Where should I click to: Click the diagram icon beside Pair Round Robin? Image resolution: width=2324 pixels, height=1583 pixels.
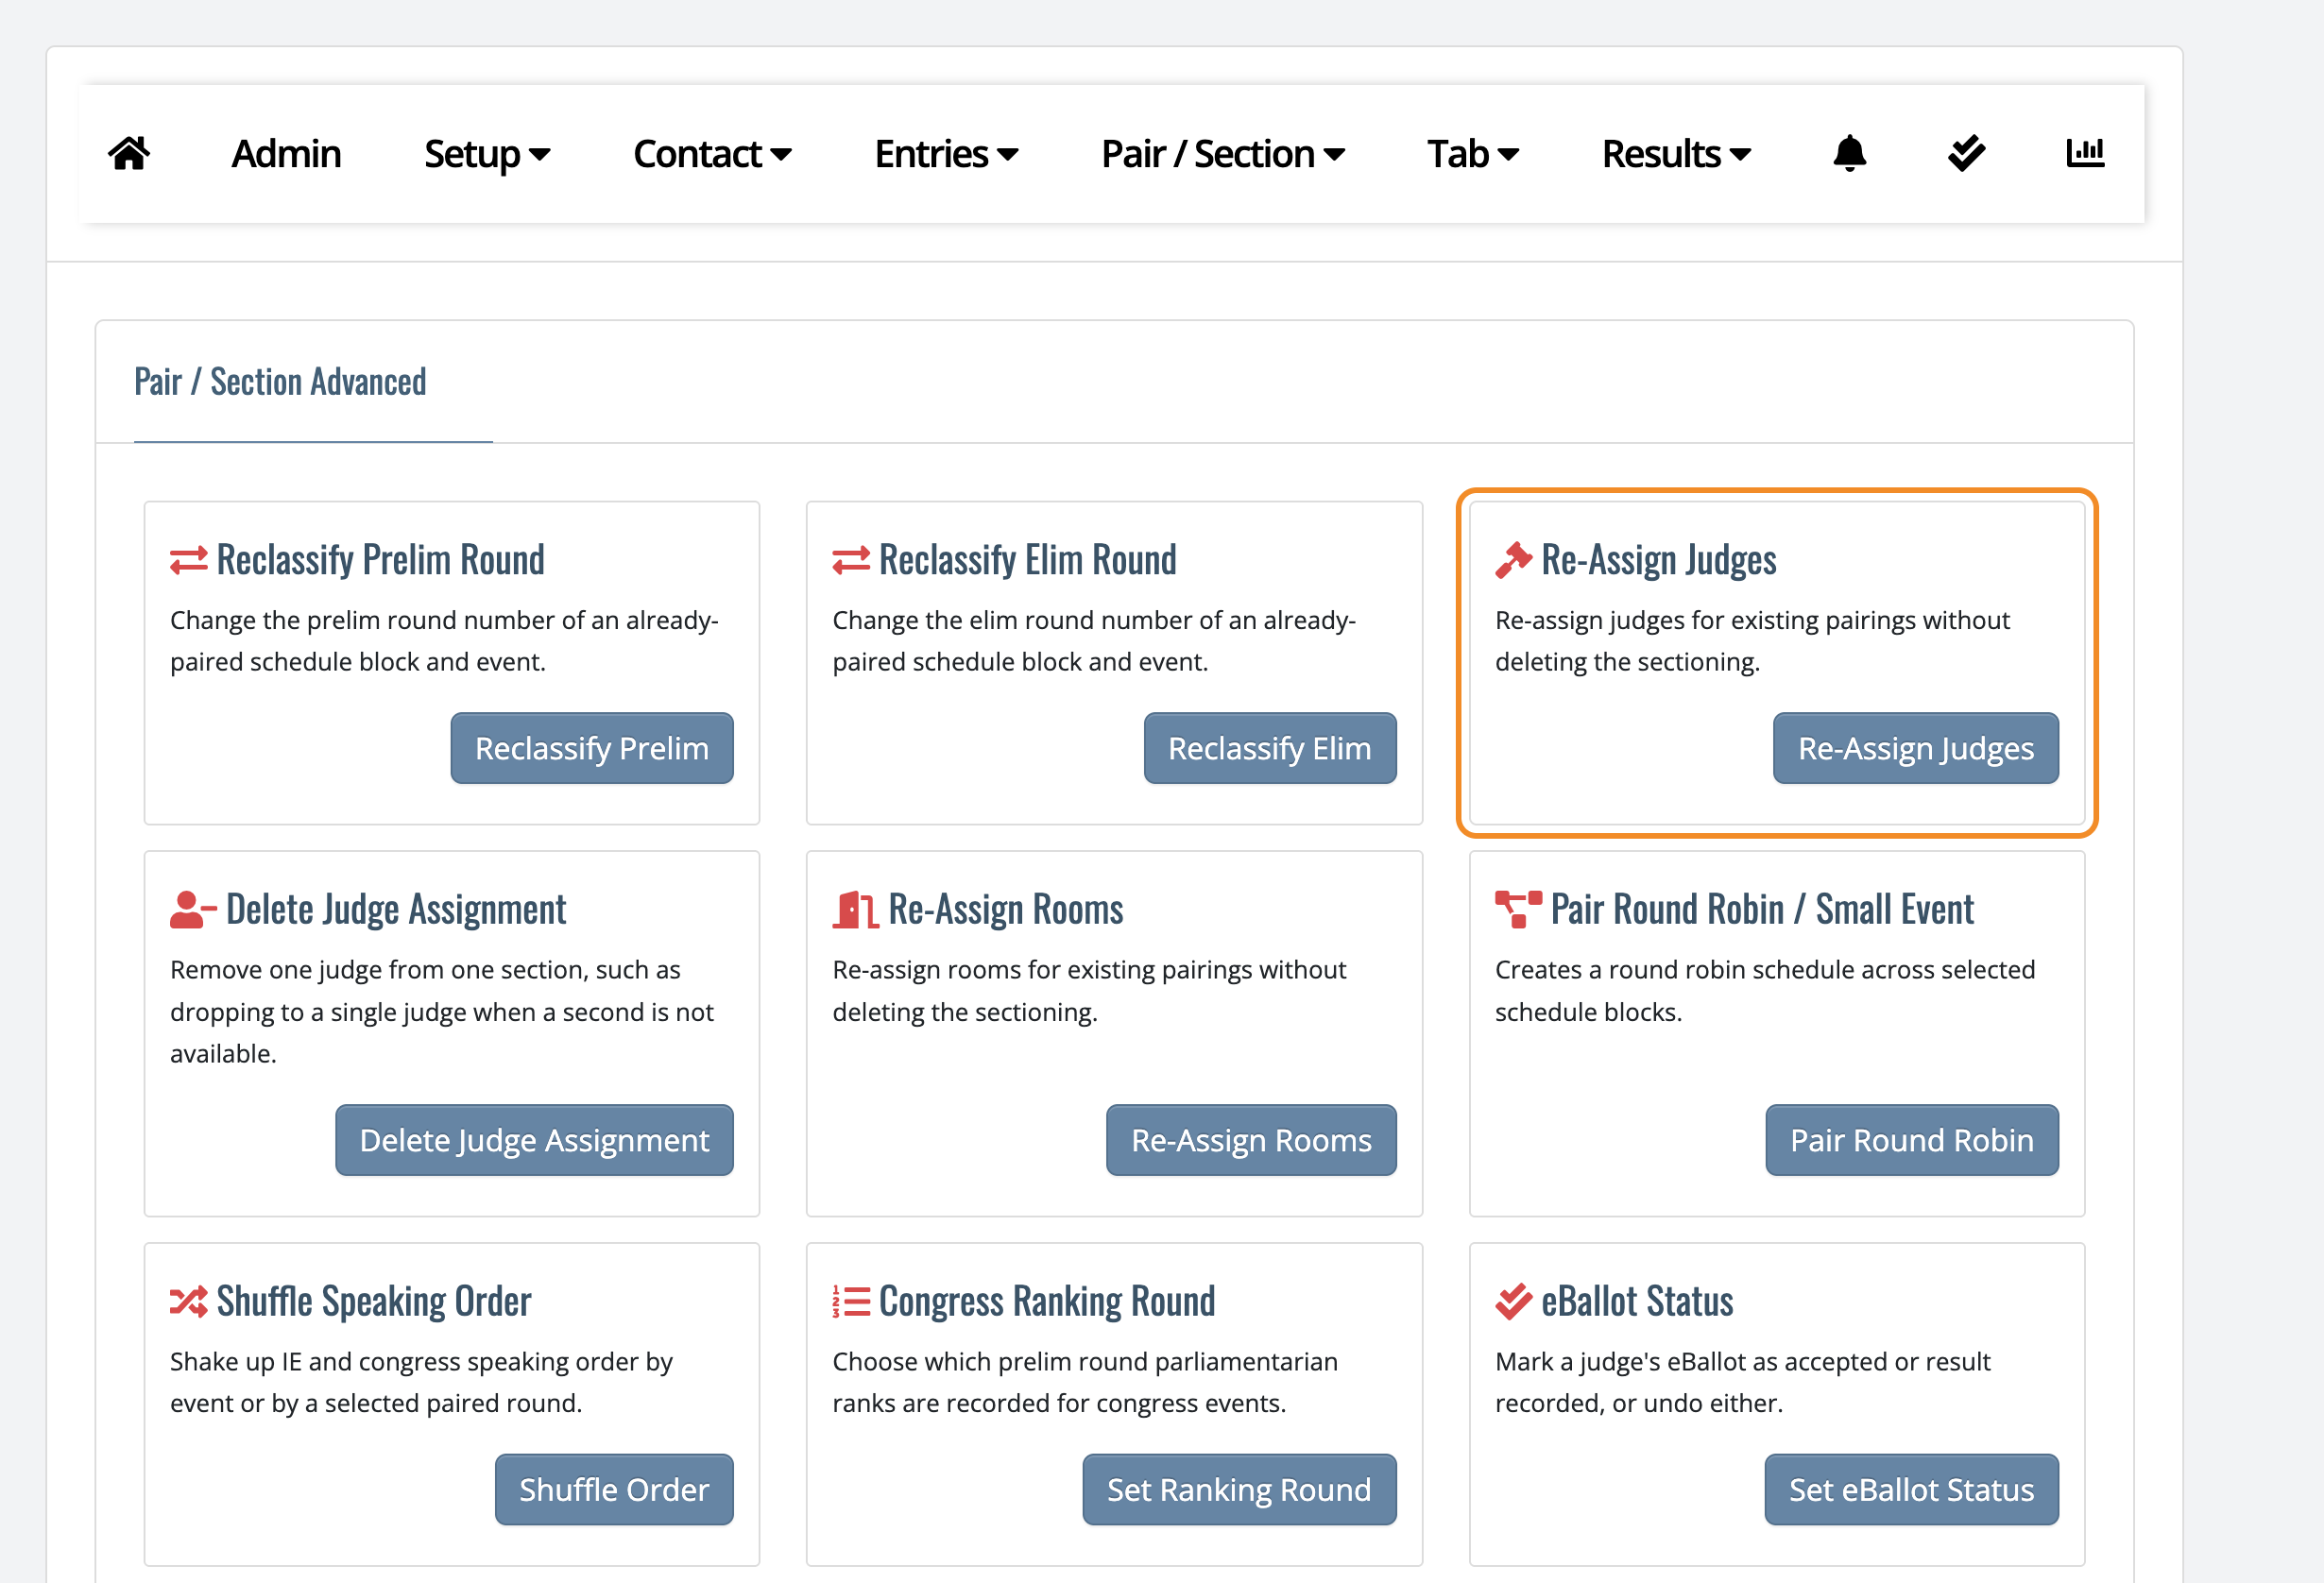tap(1518, 910)
